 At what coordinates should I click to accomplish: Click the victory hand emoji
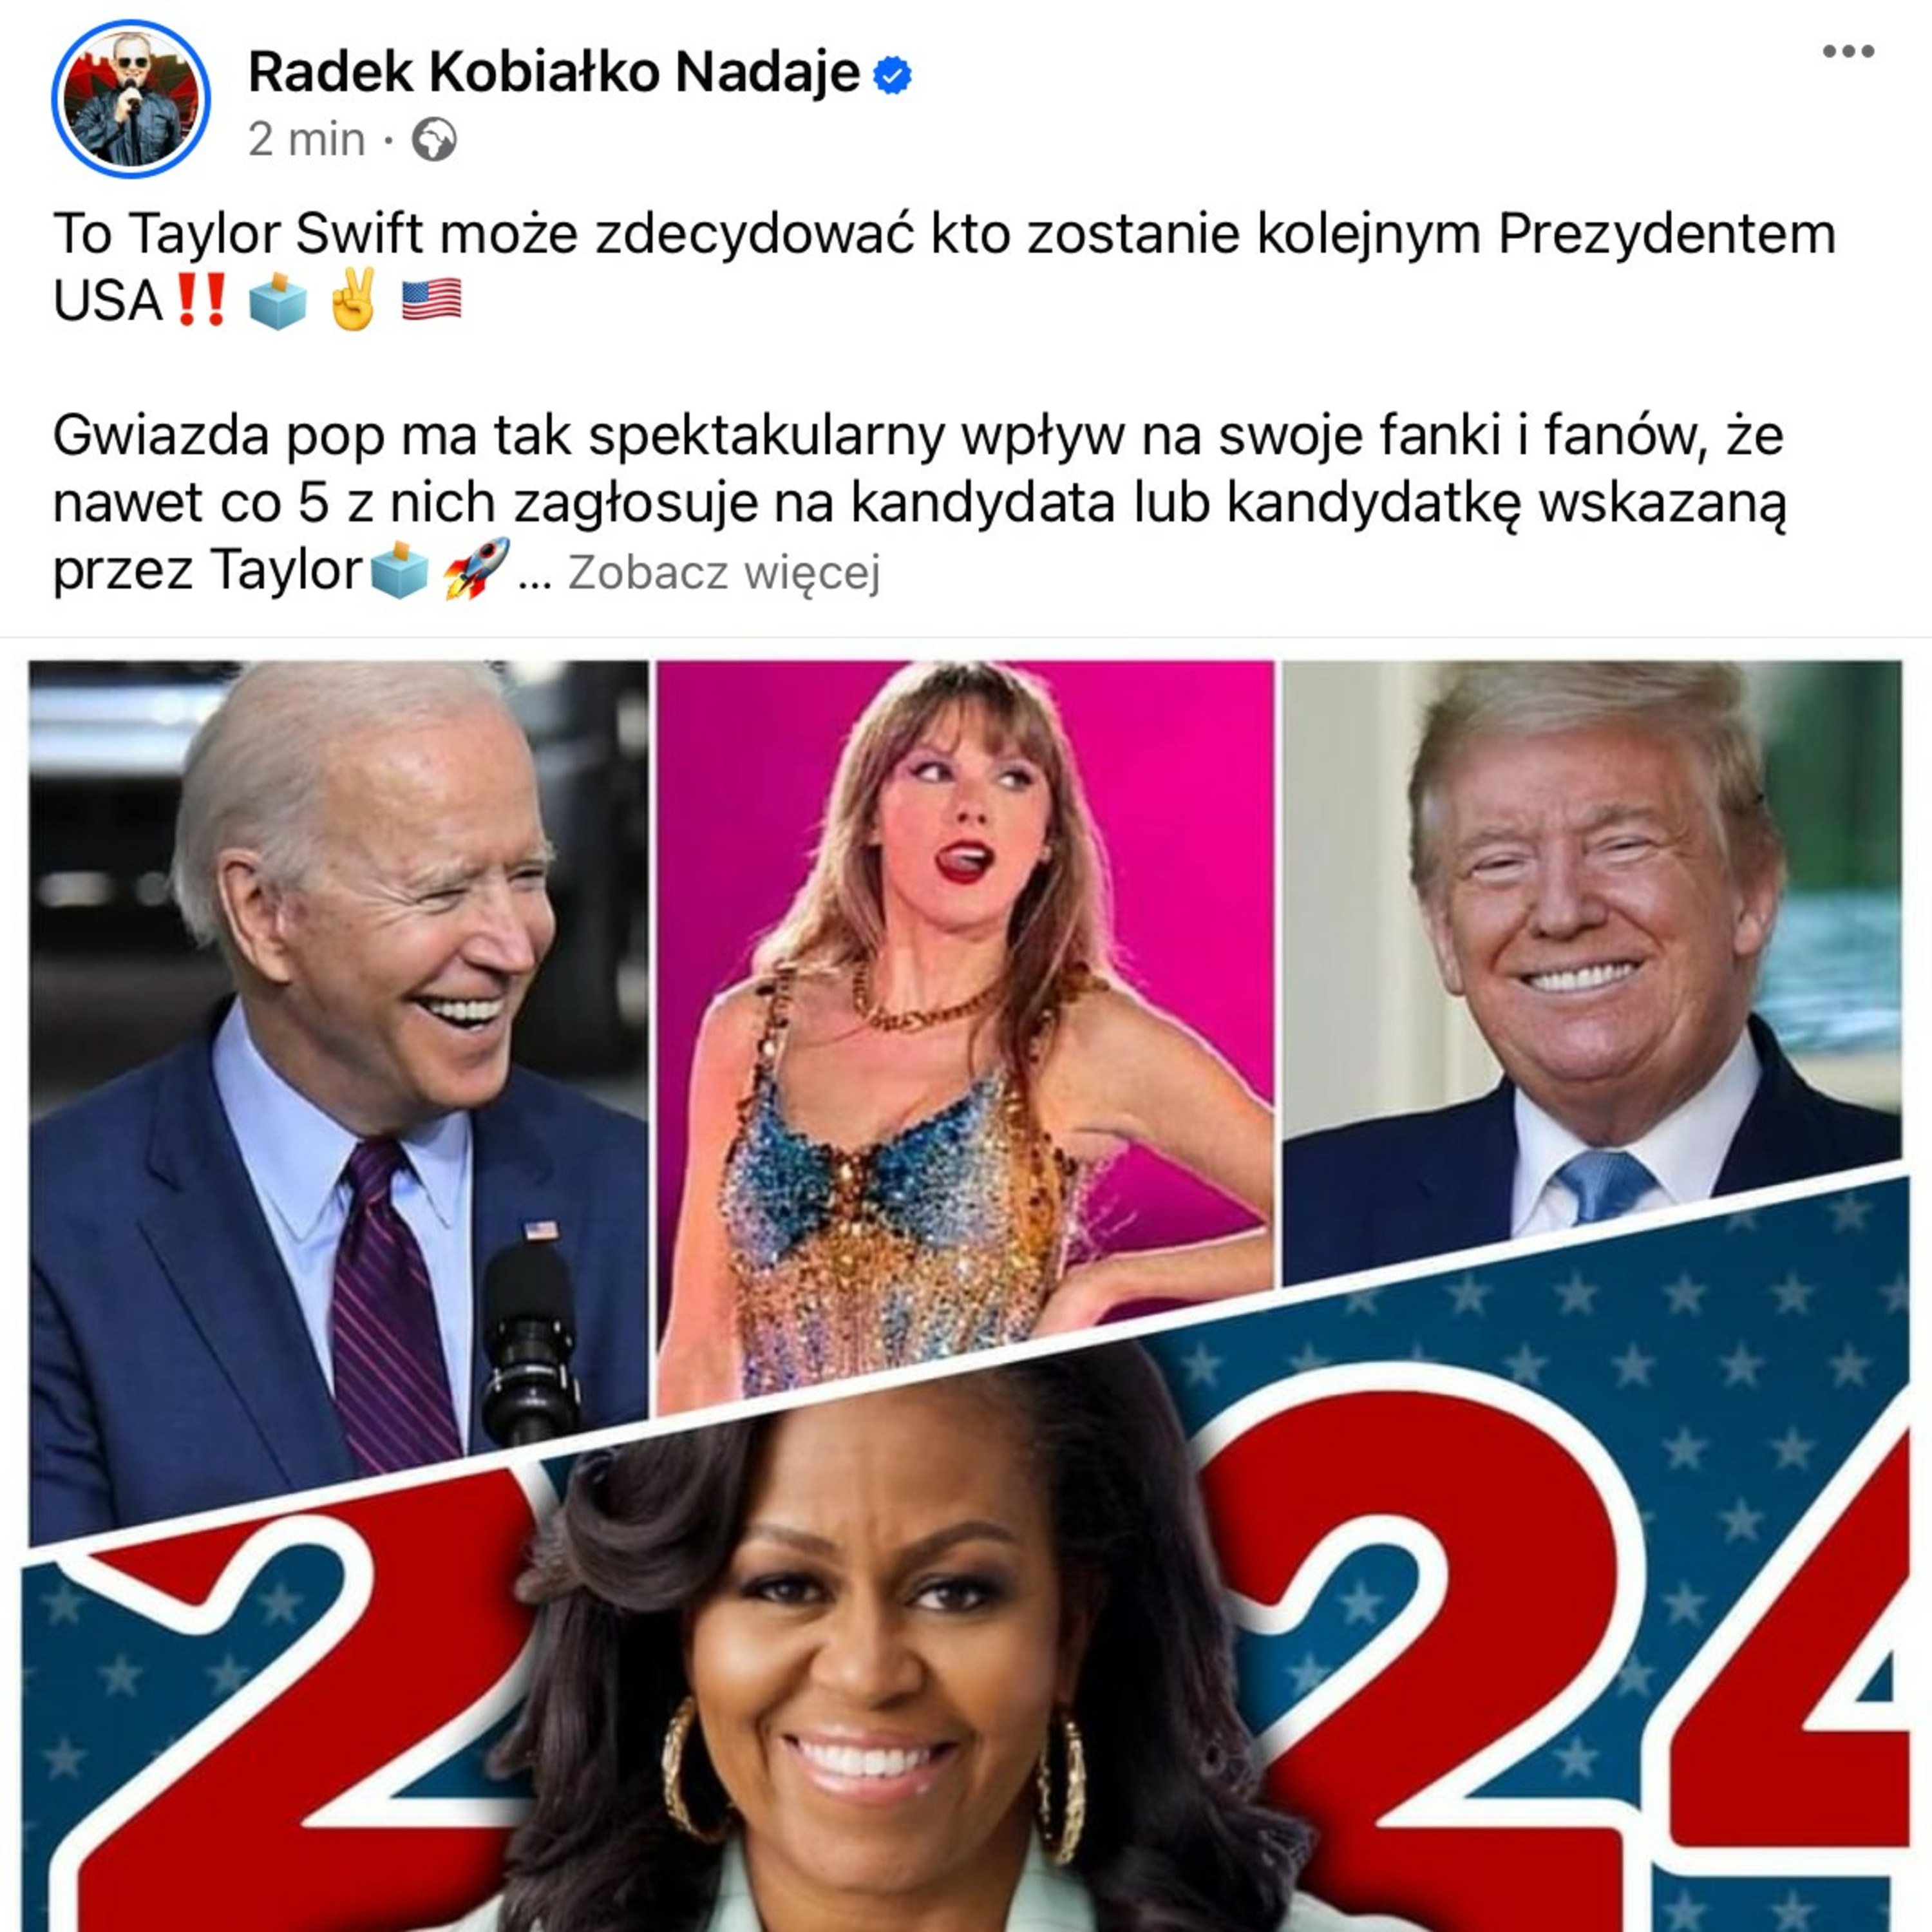tap(353, 299)
